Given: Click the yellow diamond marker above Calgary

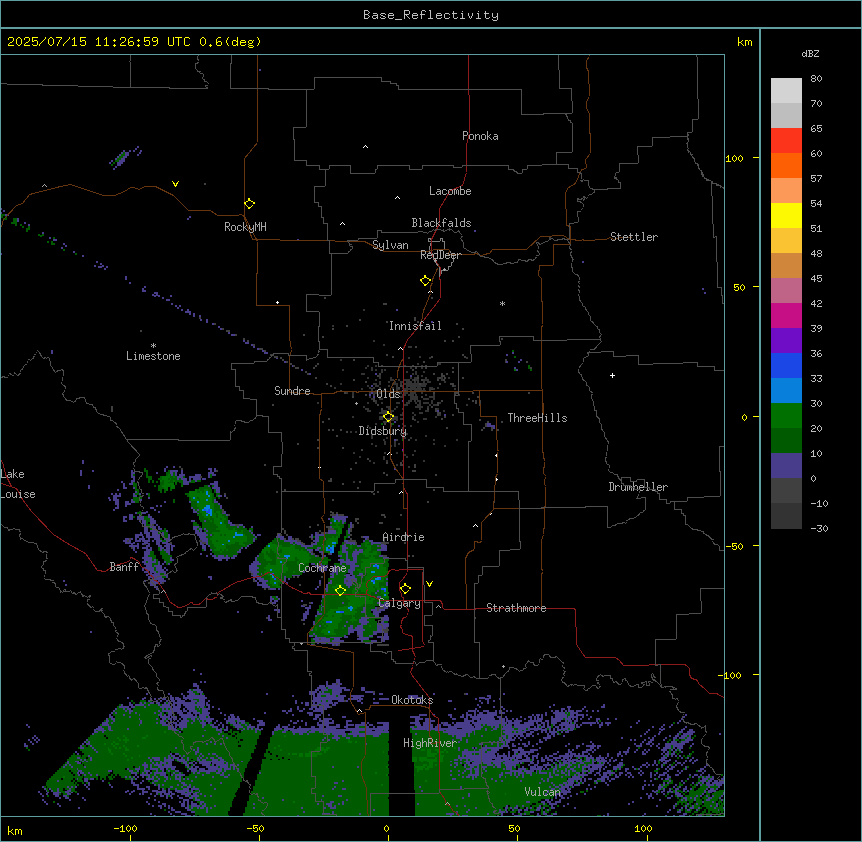Looking at the screenshot, I should tap(405, 589).
